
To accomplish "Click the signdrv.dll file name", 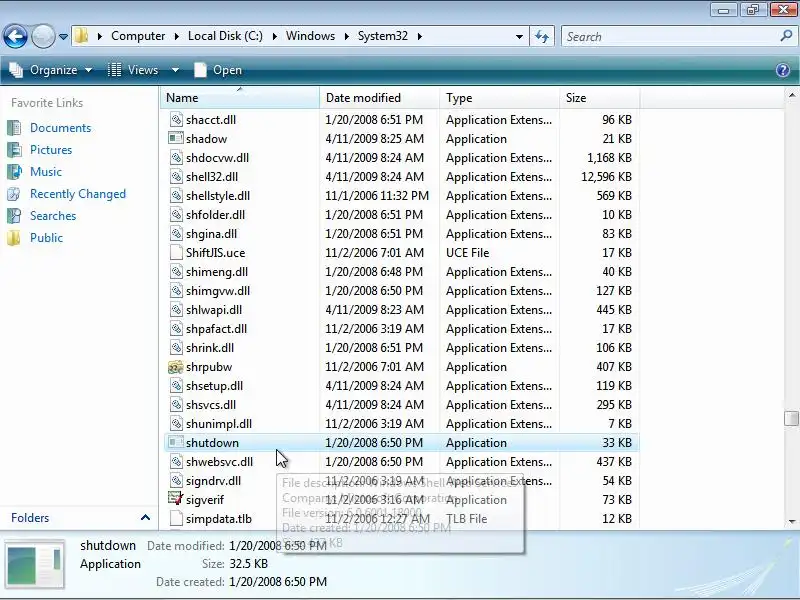I will (213, 481).
